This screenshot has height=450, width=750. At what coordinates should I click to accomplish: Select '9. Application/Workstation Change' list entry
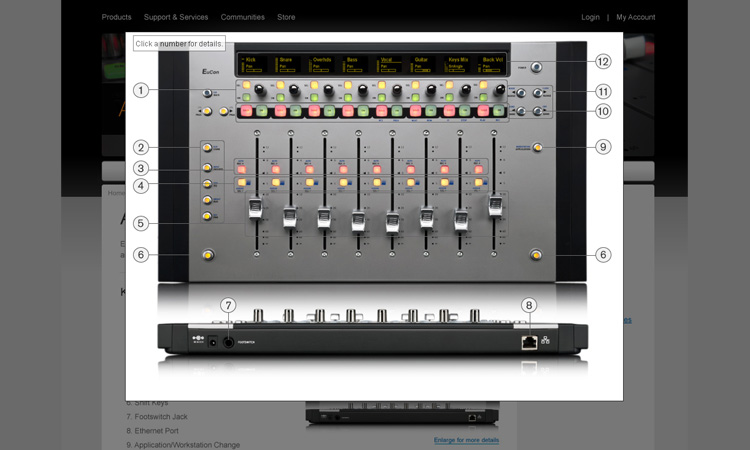(x=183, y=445)
